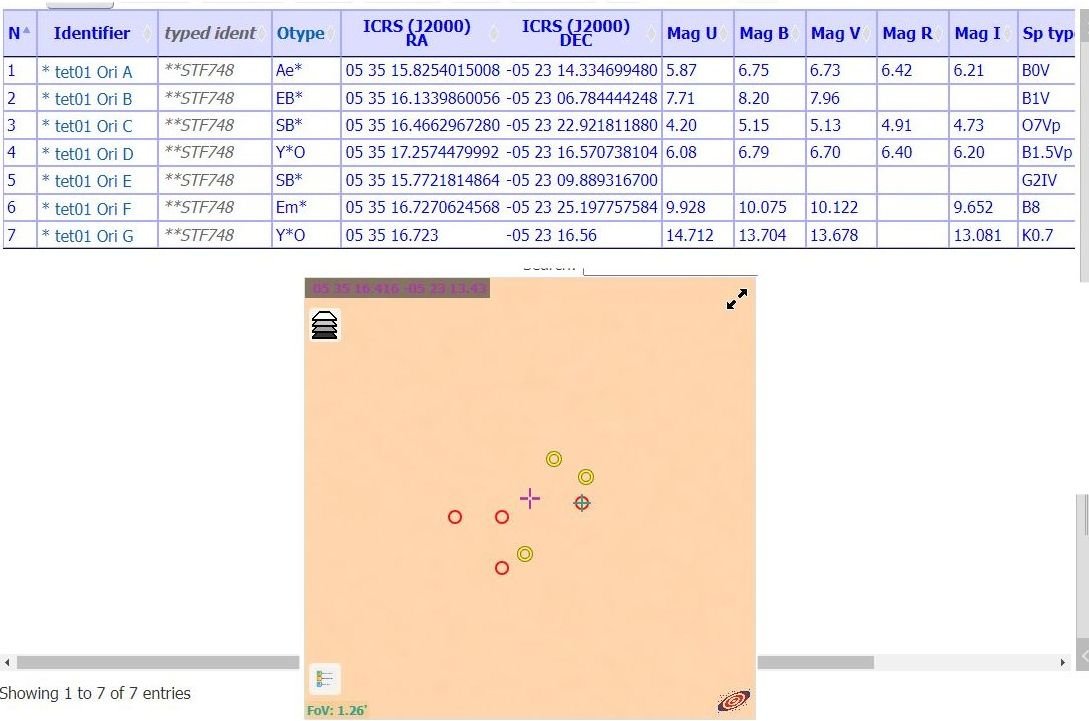Image resolution: width=1089 pixels, height=721 pixels.
Task: Open the tet01 Ori G link
Action: pos(94,235)
